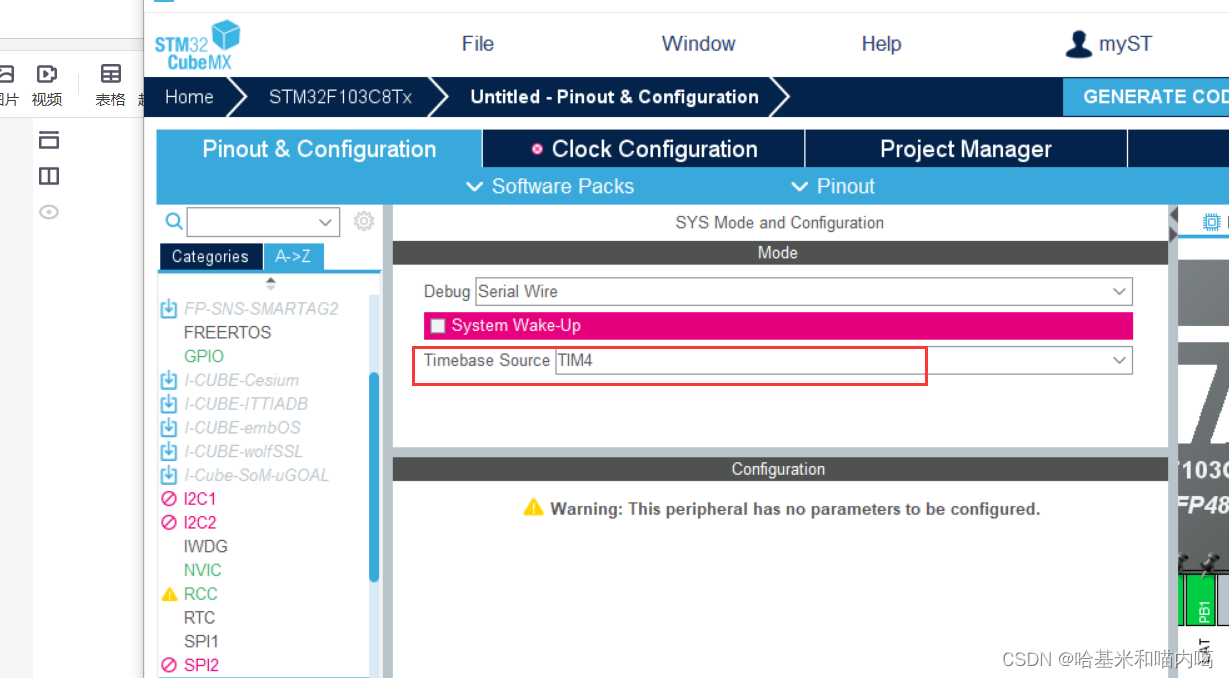Select SPI1 in the list
The image size is (1229, 678).
coord(201,641)
